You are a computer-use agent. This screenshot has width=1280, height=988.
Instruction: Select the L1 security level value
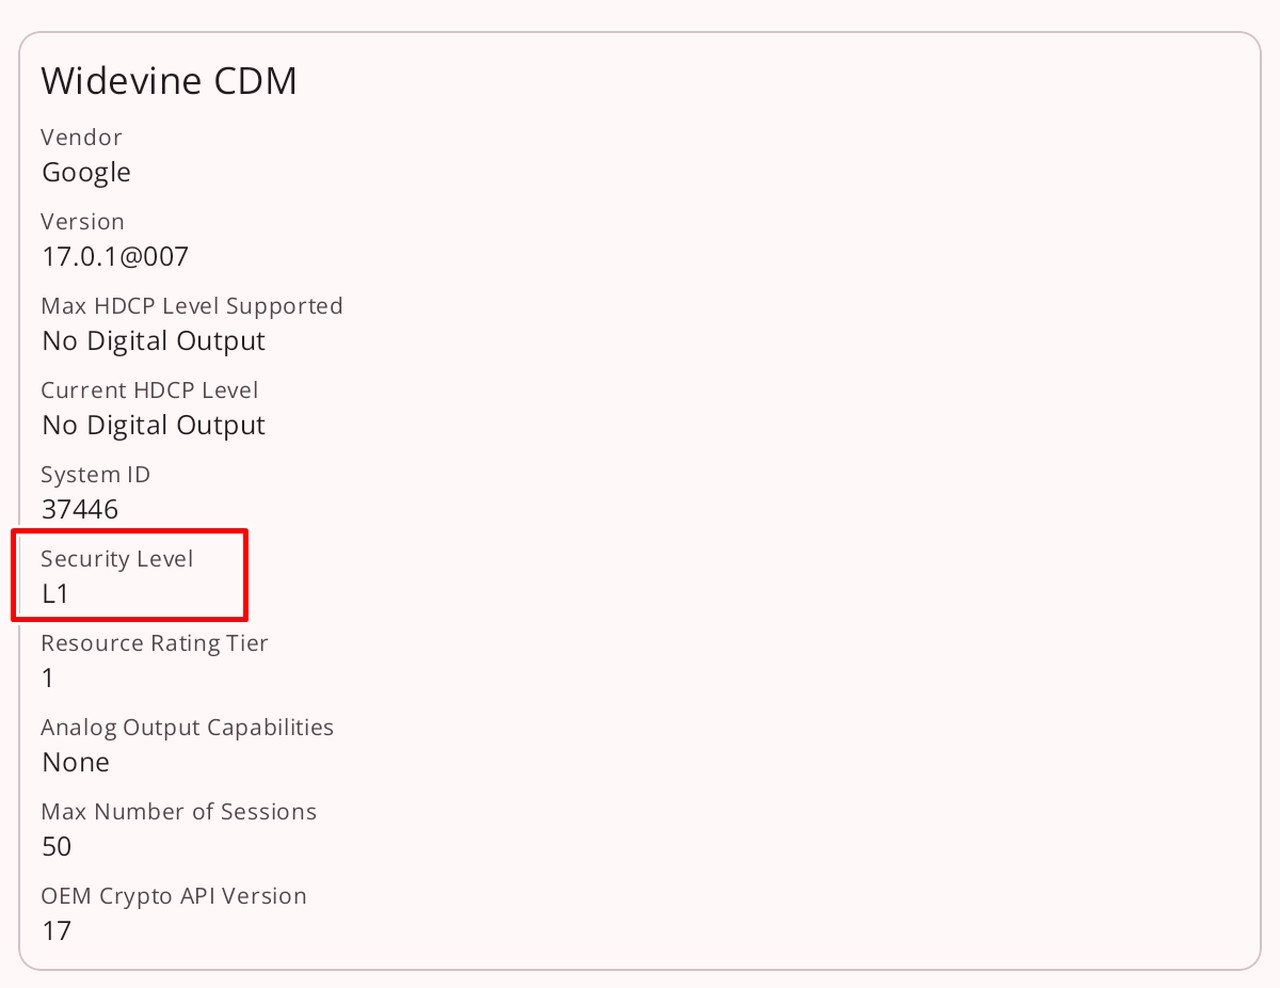[x=55, y=594]
